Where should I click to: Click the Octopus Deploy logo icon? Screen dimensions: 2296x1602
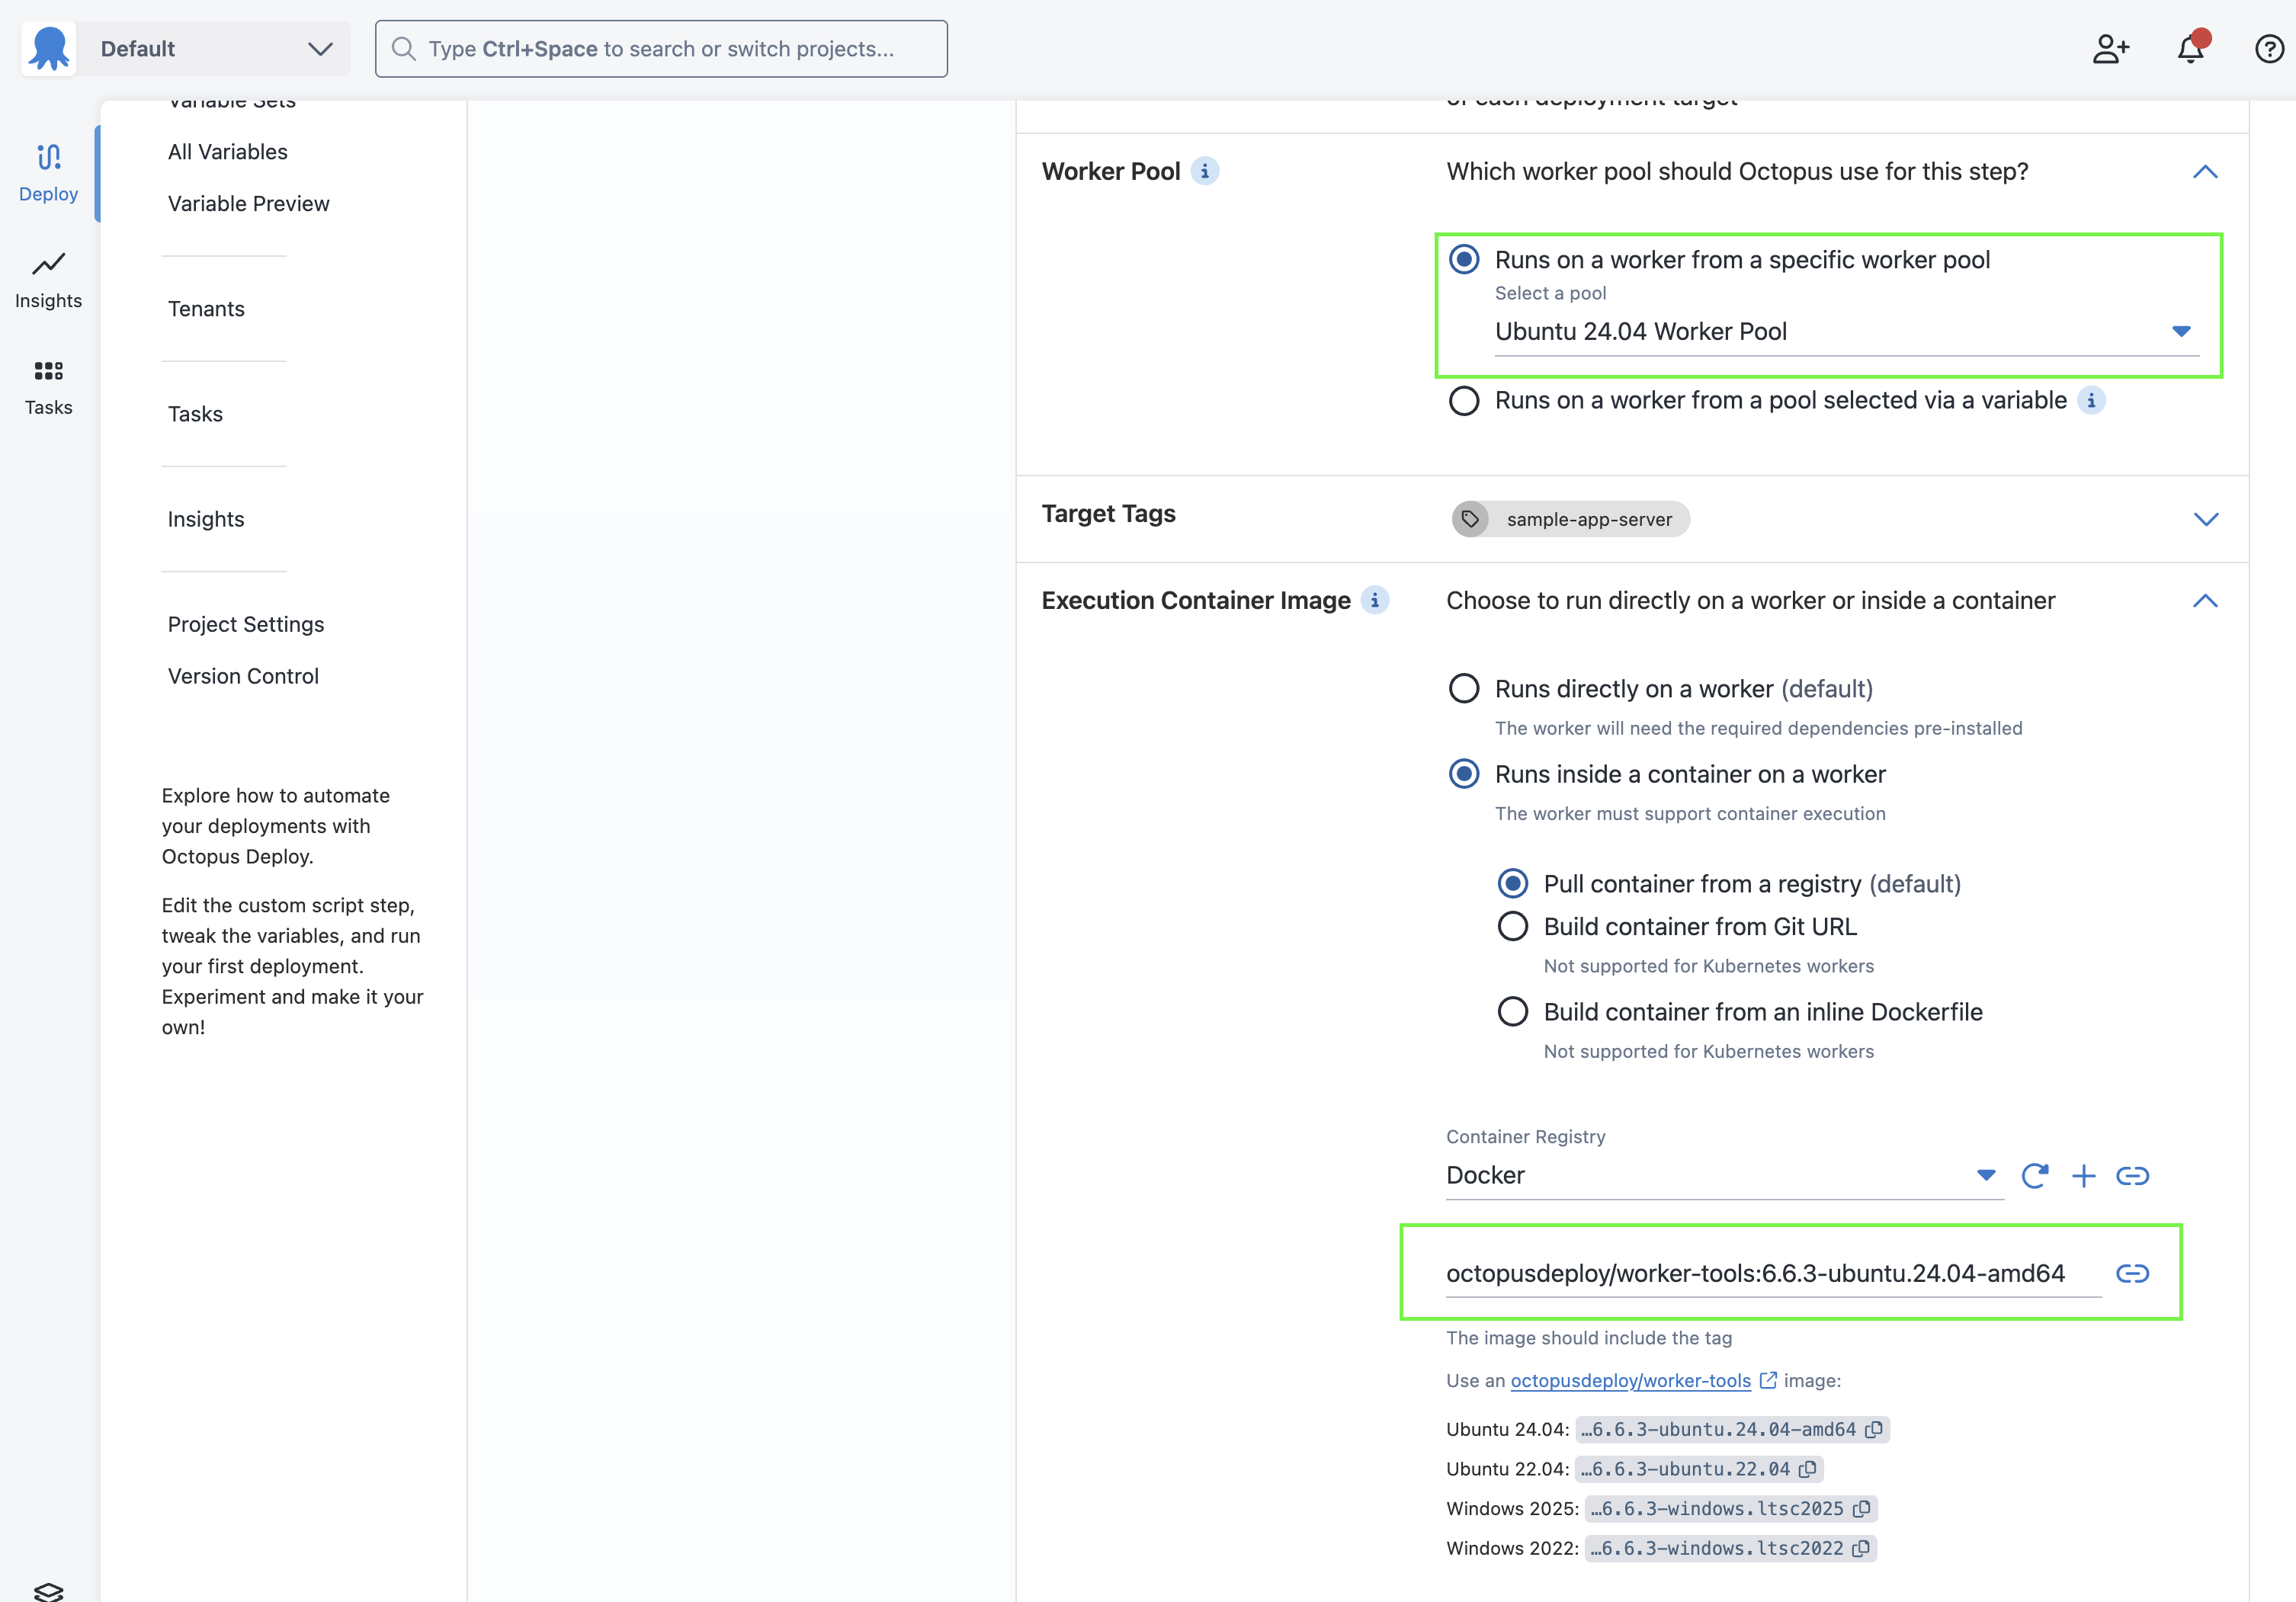pyautogui.click(x=49, y=49)
